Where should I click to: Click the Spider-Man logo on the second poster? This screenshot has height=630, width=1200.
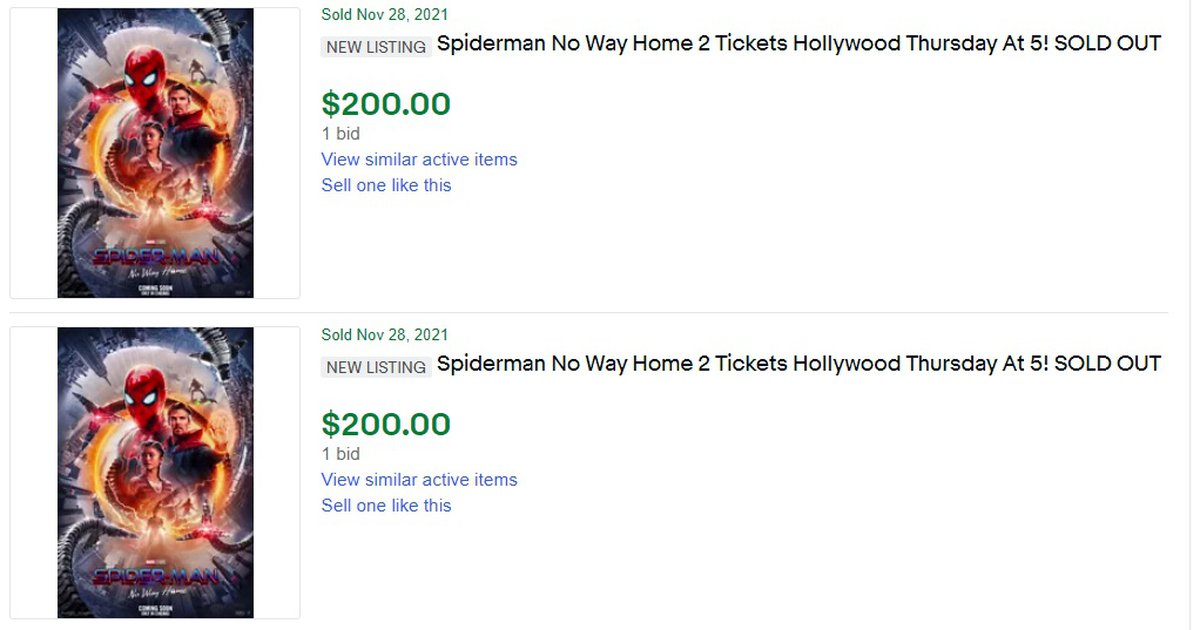click(x=153, y=576)
